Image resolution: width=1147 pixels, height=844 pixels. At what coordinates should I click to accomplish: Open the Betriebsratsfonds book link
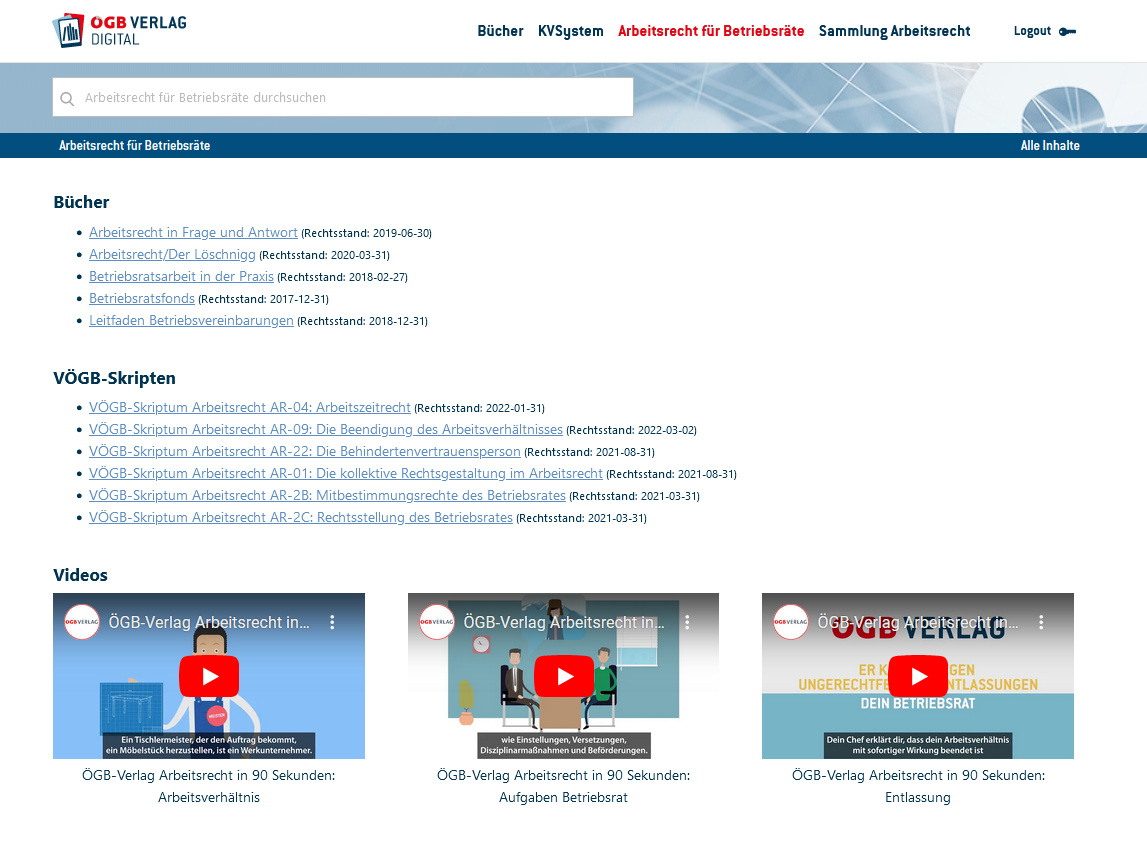coord(142,298)
